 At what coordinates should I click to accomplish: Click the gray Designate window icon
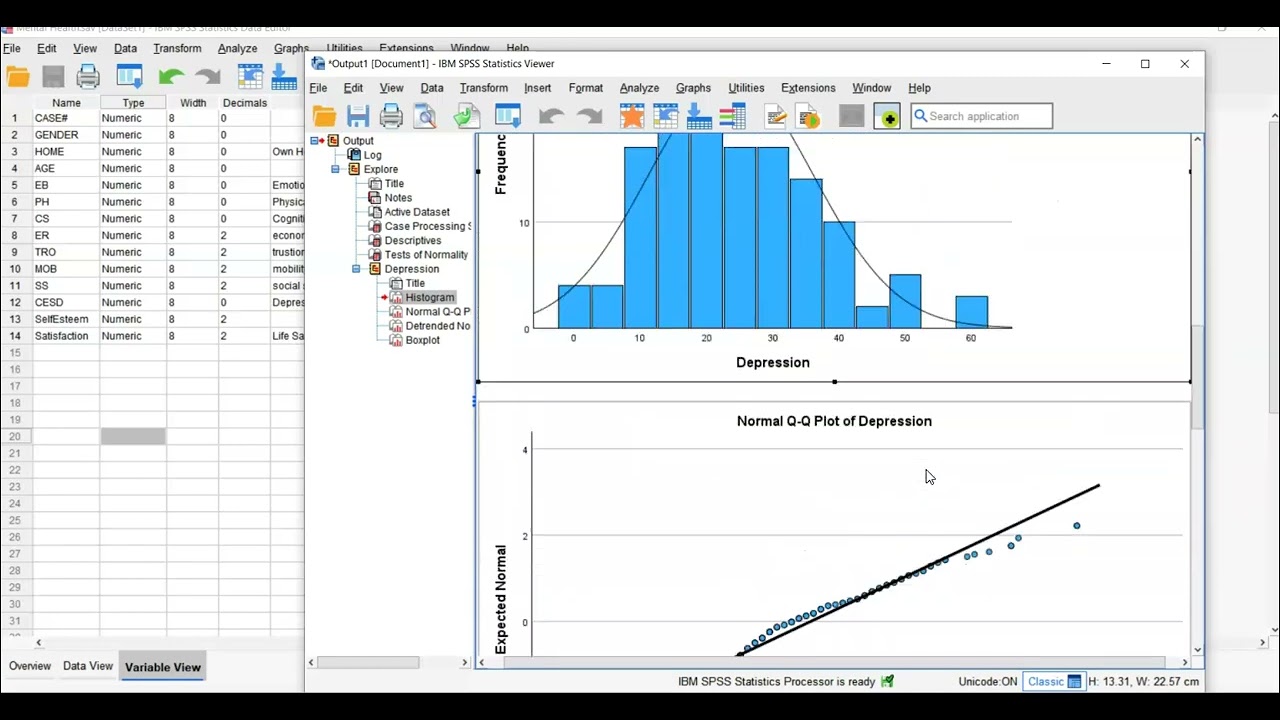coord(851,117)
